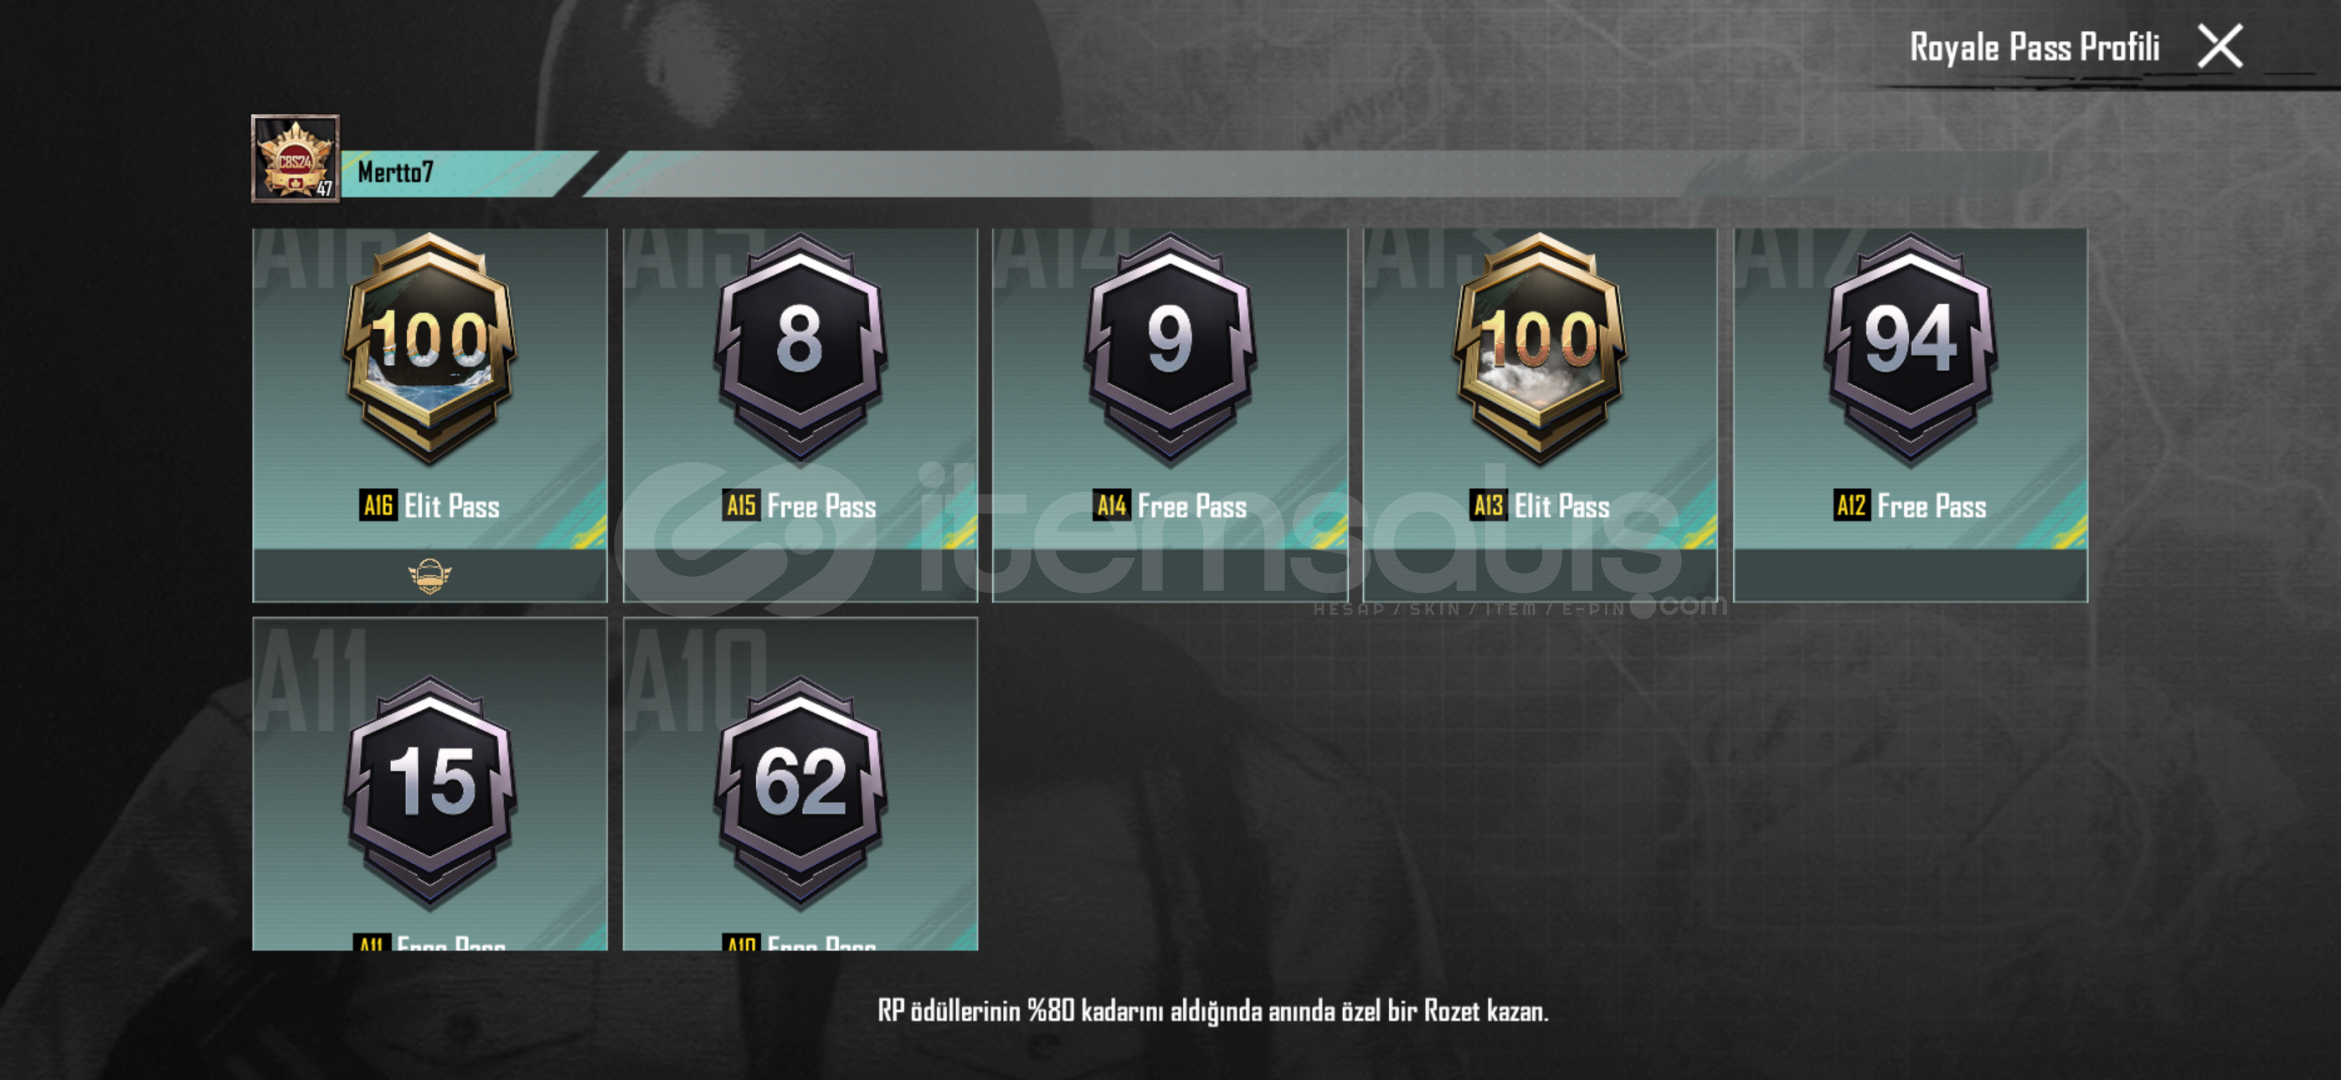Tap the helmet emblem under A16 card
Viewport: 2341px width, 1080px height.
[430, 576]
